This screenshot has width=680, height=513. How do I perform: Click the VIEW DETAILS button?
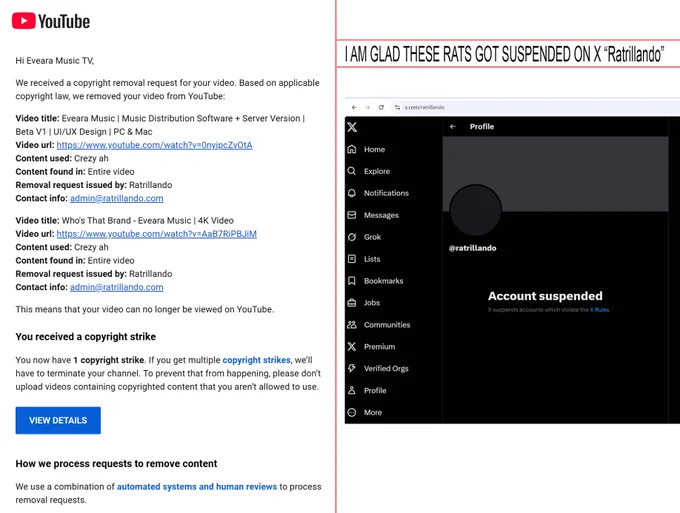pos(58,420)
